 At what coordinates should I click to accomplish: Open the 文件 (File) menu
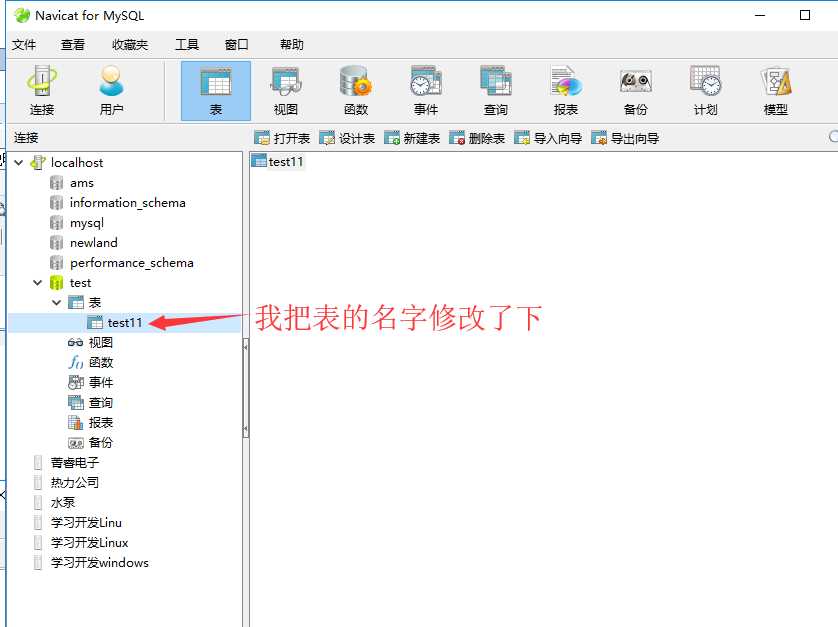click(24, 45)
